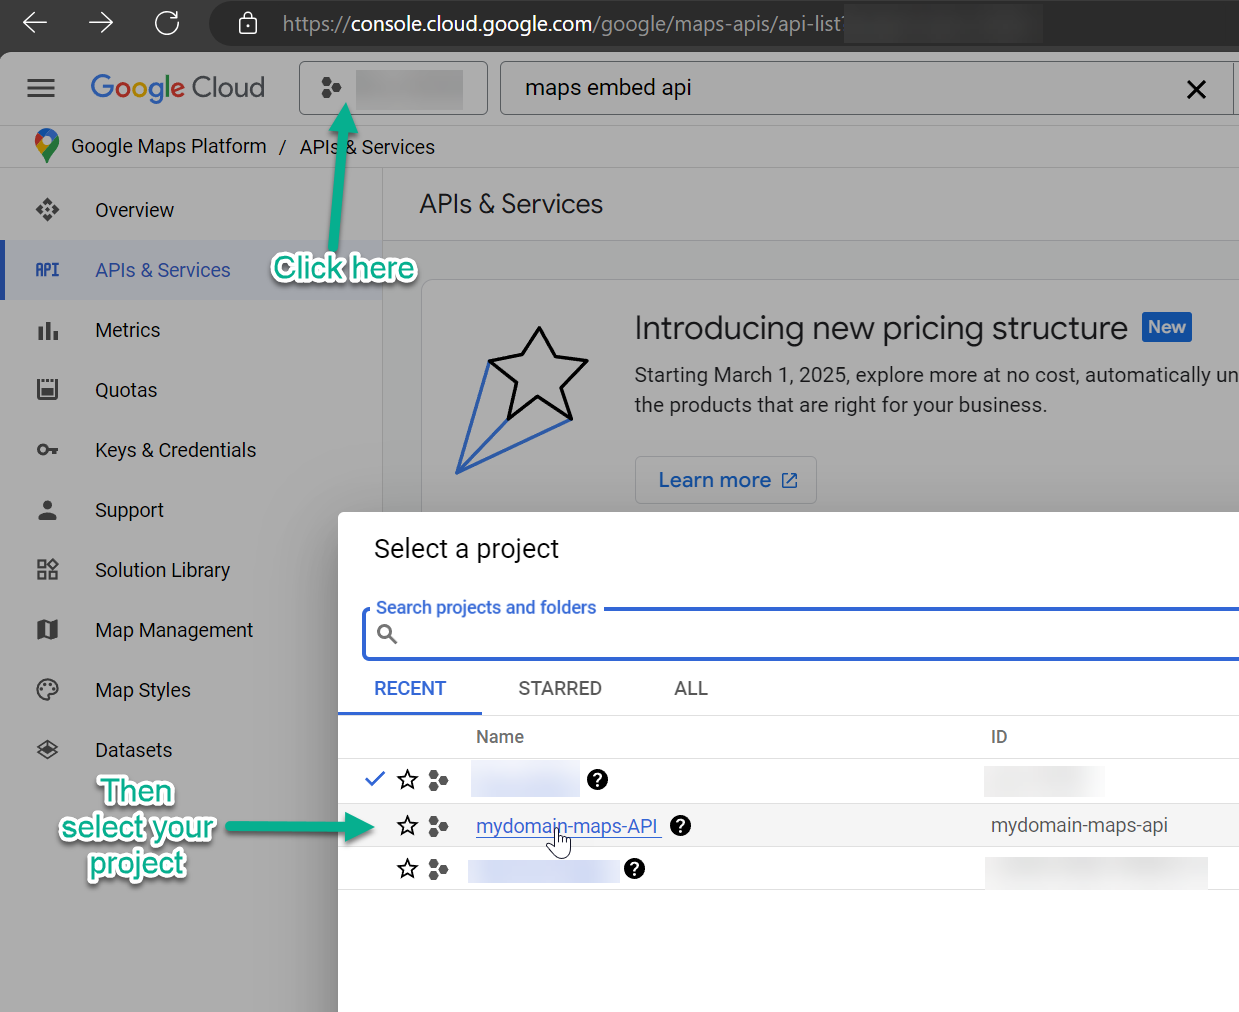This screenshot has width=1239, height=1012.
Task: Click the New badge beside the pricing heading
Action: pyautogui.click(x=1167, y=327)
